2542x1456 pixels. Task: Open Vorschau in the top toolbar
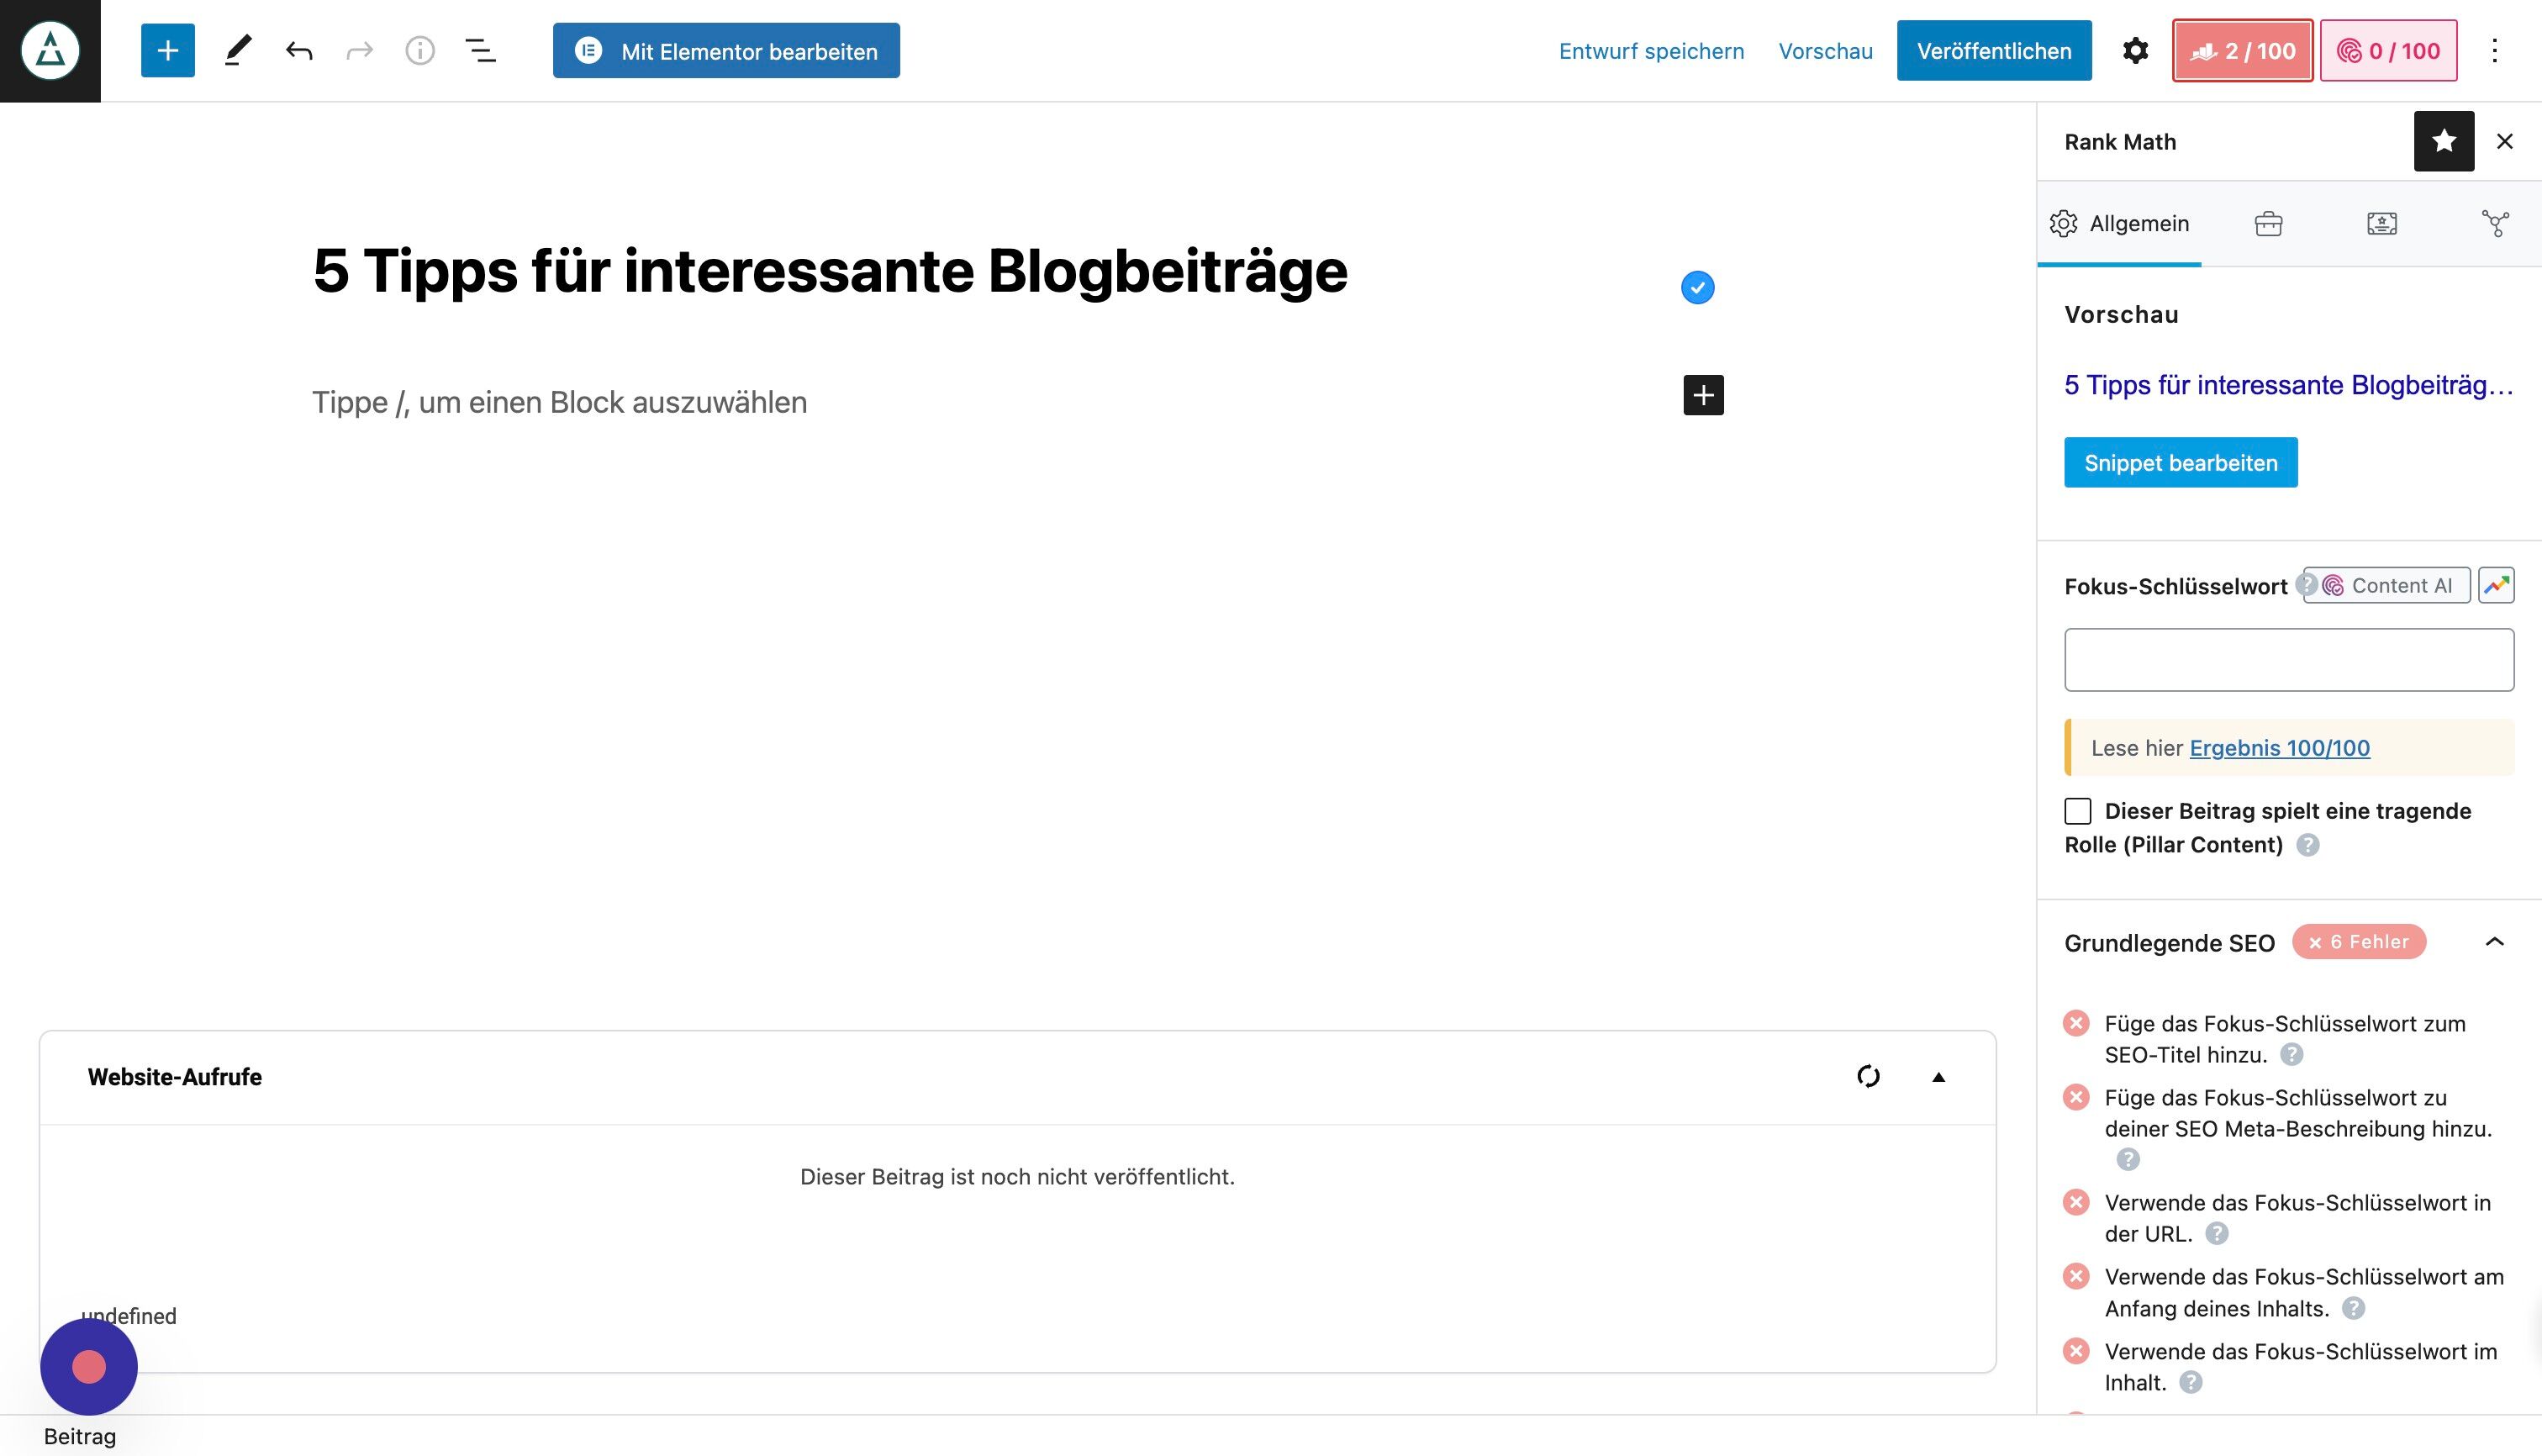point(1825,51)
